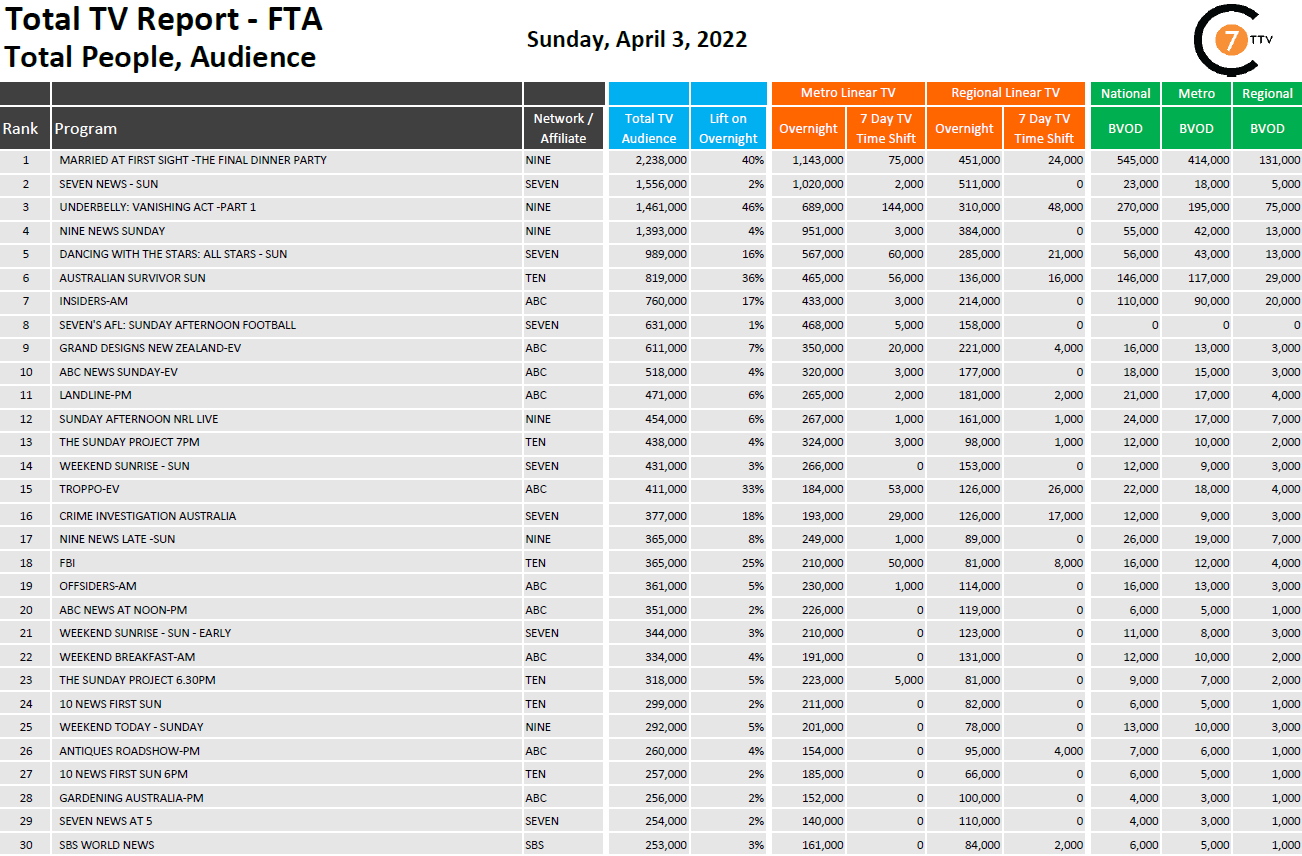This screenshot has width=1302, height=856.
Task: Select the Underbelly: Vanishing Act program name
Action: coord(158,207)
